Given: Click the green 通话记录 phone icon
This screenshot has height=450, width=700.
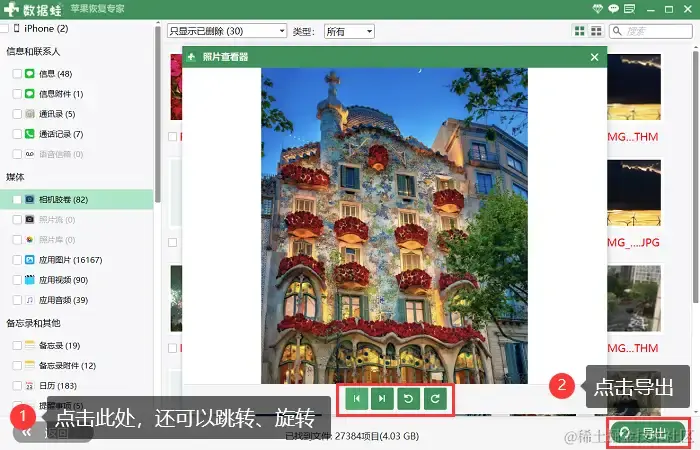Looking at the screenshot, I should [29, 134].
